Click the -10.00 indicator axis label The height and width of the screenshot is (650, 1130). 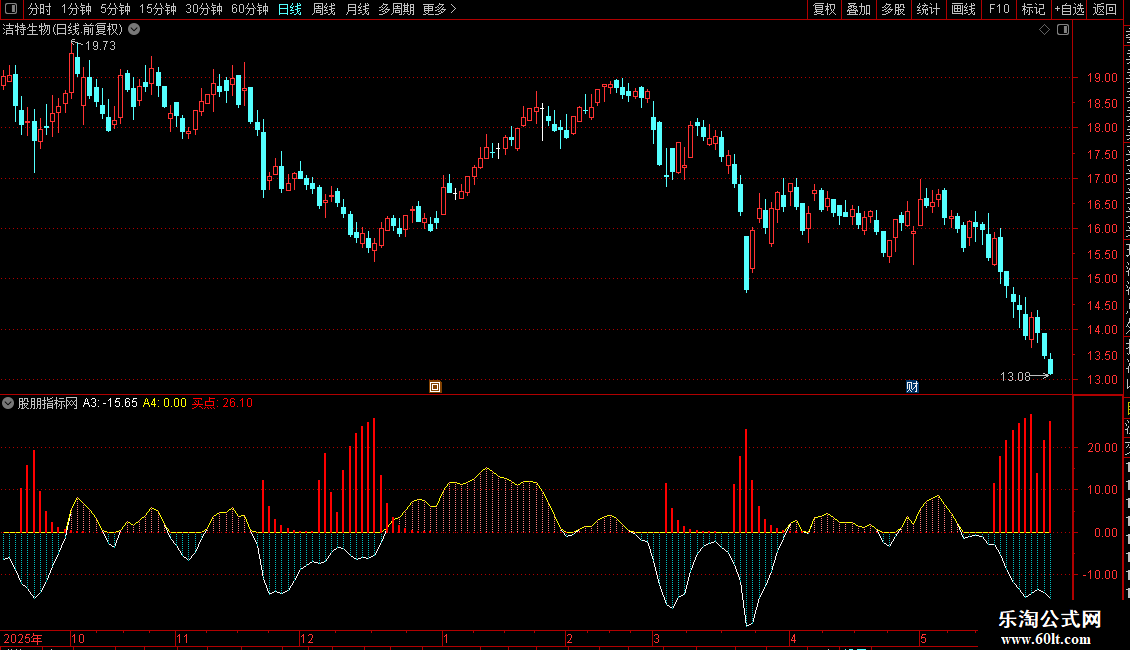1100,575
